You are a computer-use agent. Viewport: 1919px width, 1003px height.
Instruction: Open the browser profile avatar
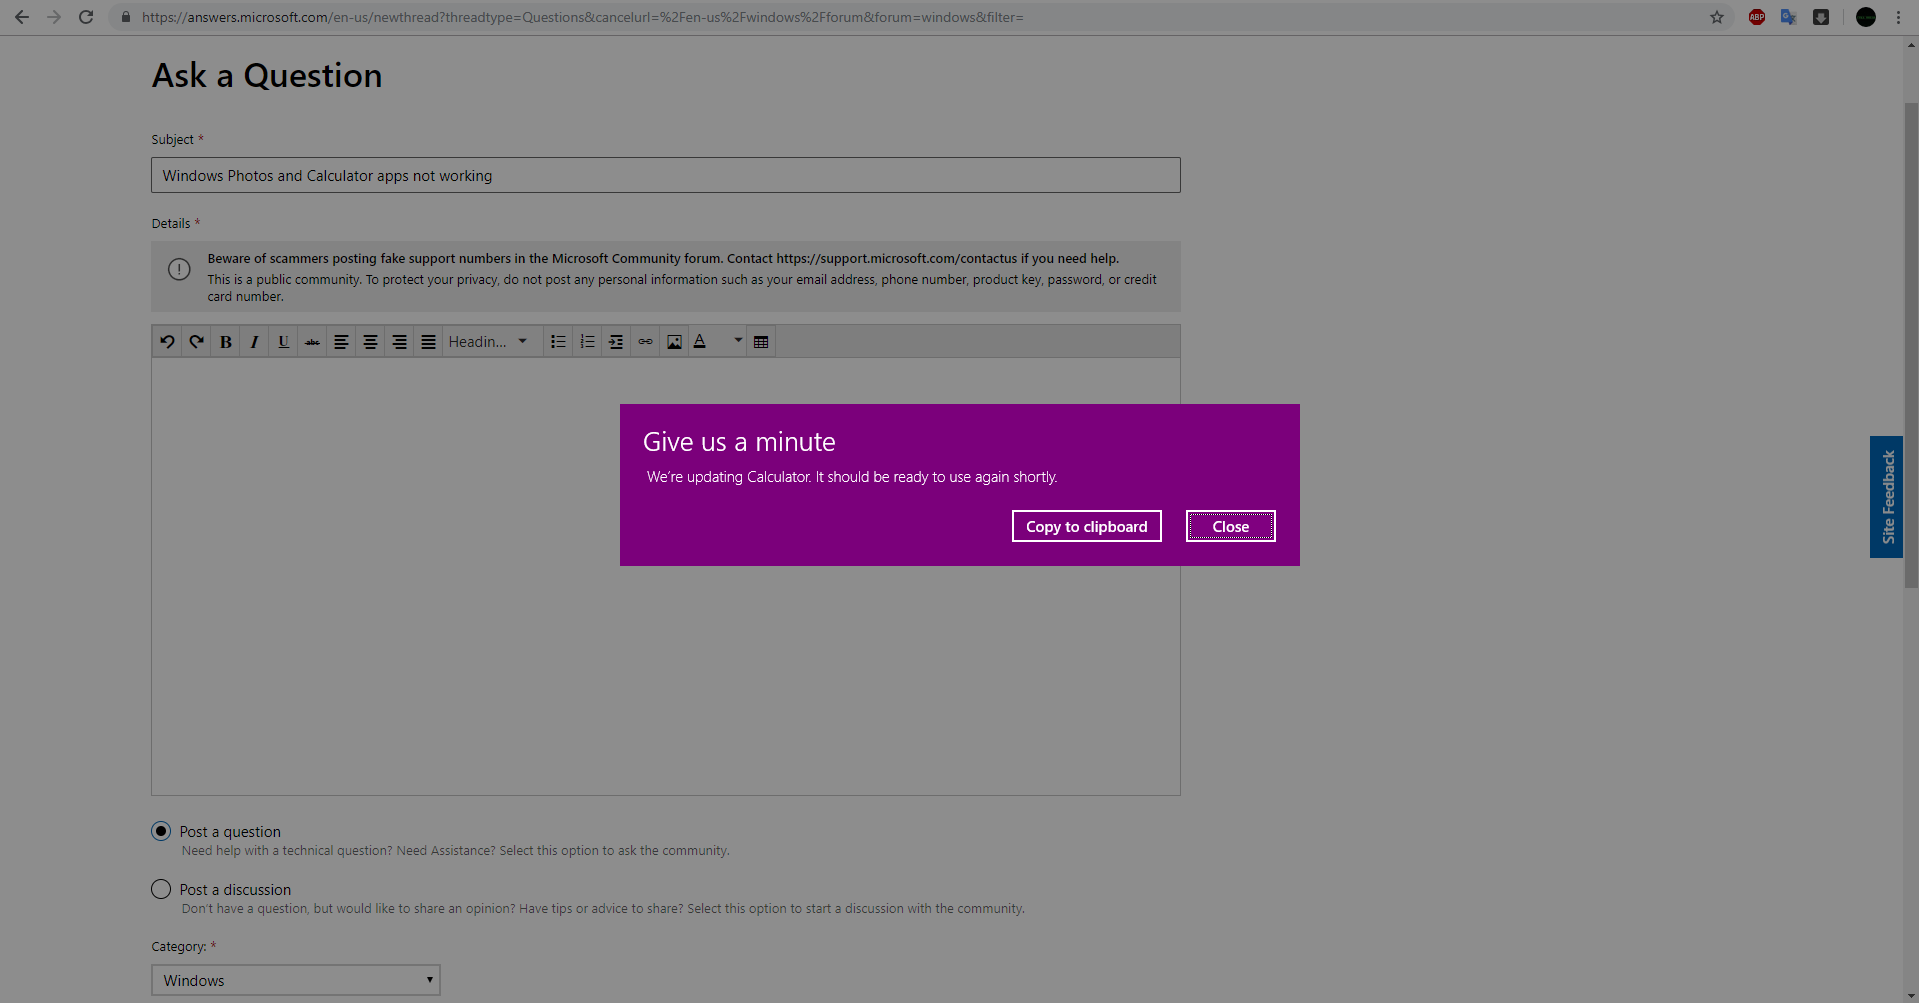[x=1866, y=17]
